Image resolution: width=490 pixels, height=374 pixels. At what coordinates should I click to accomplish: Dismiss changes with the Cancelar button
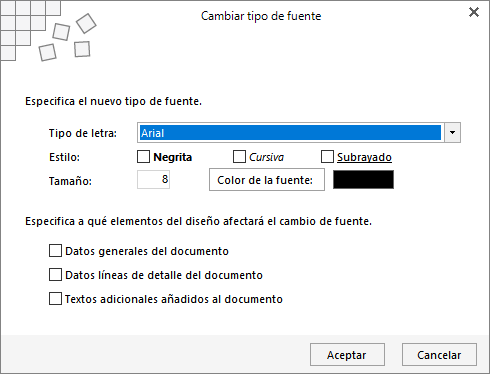(439, 355)
